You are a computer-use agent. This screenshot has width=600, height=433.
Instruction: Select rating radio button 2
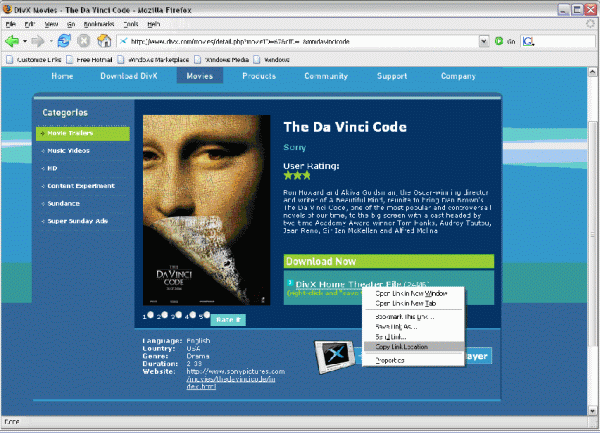tap(165, 315)
